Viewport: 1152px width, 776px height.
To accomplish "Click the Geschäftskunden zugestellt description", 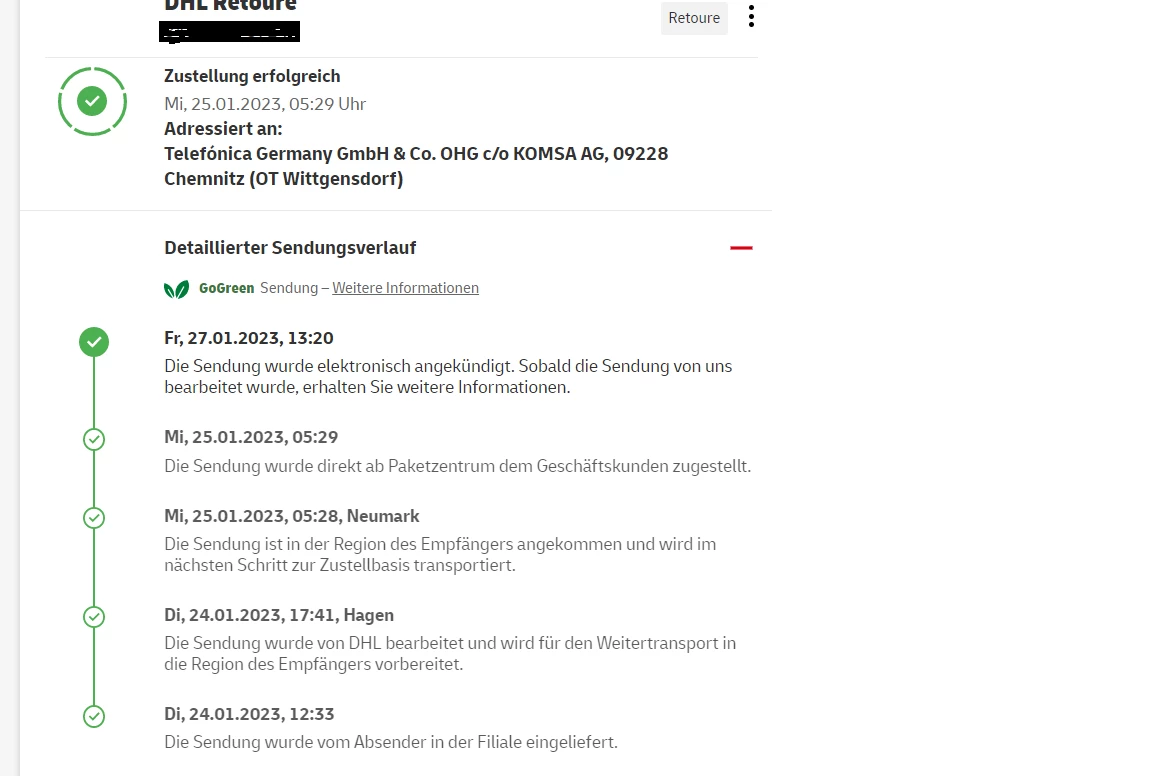I will coord(458,466).
